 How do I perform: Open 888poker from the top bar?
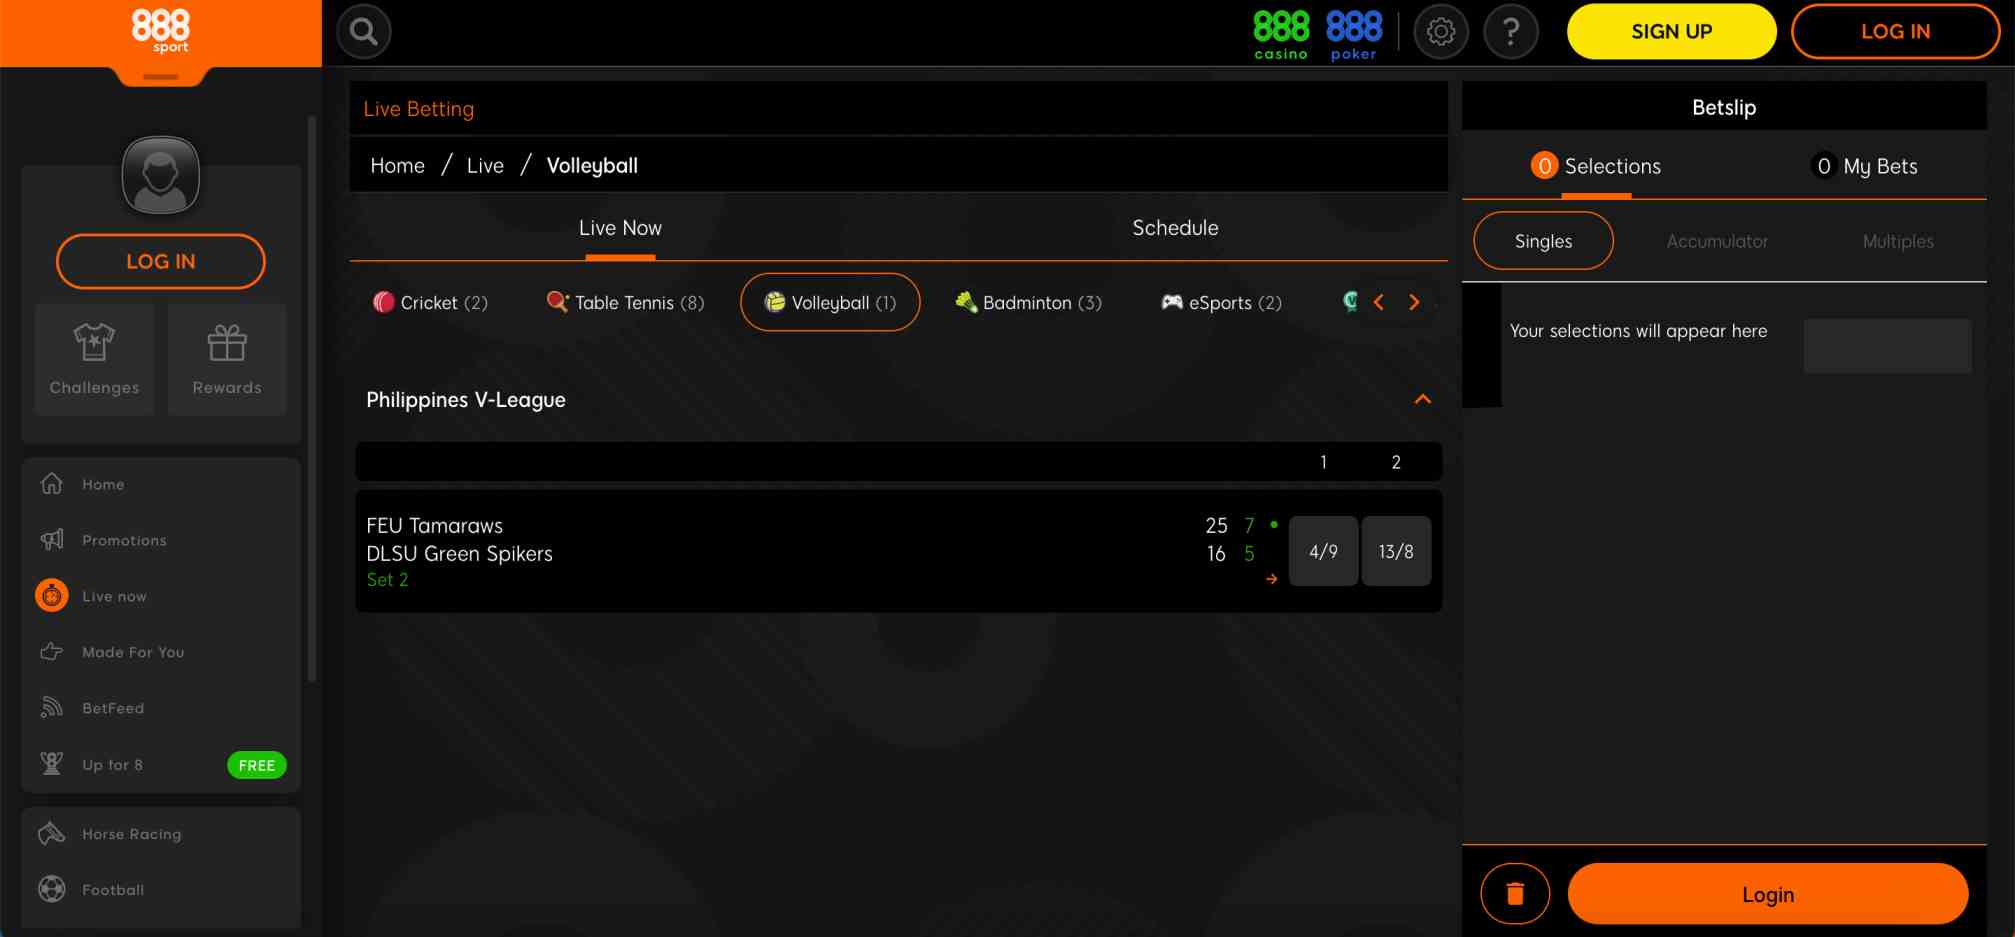coord(1354,30)
